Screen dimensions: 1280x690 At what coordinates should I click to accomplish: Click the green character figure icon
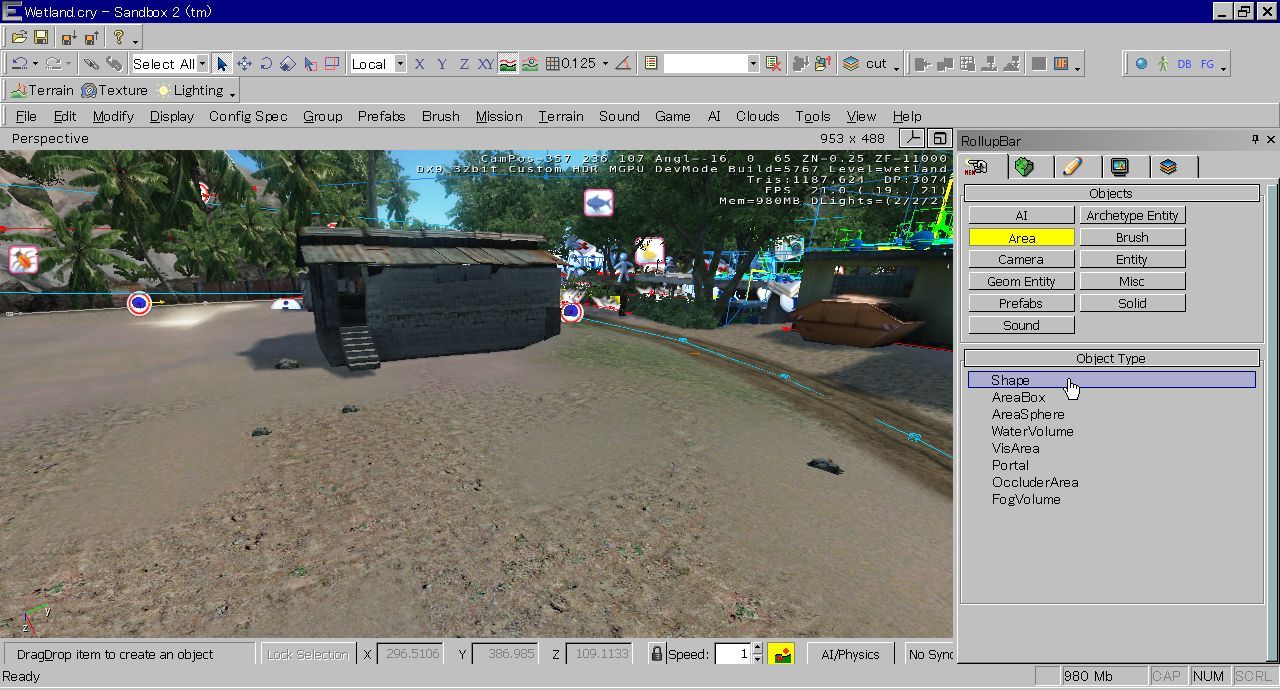point(1163,63)
